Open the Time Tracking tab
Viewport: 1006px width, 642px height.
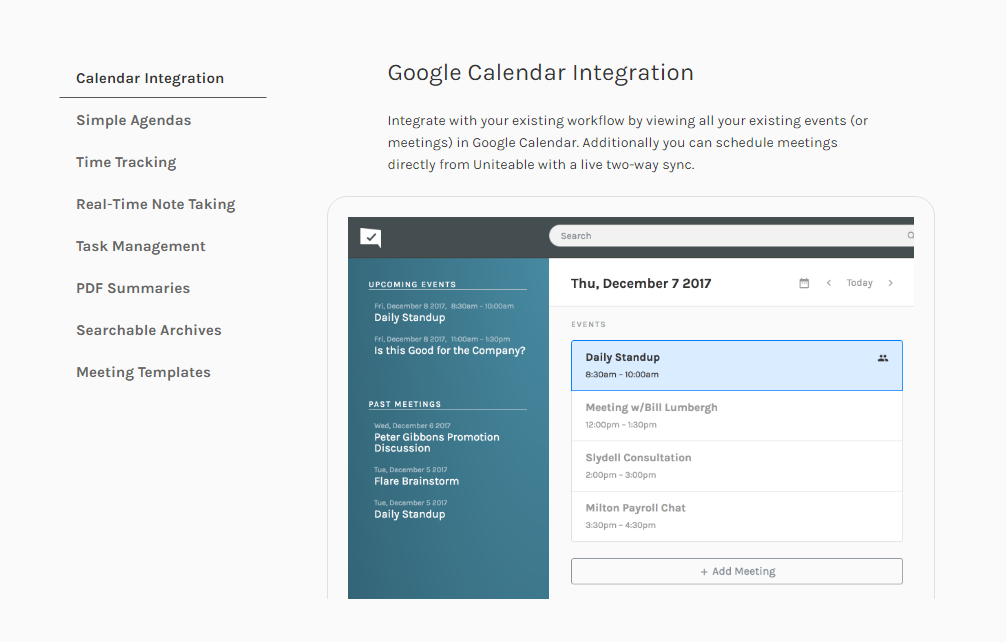point(126,162)
